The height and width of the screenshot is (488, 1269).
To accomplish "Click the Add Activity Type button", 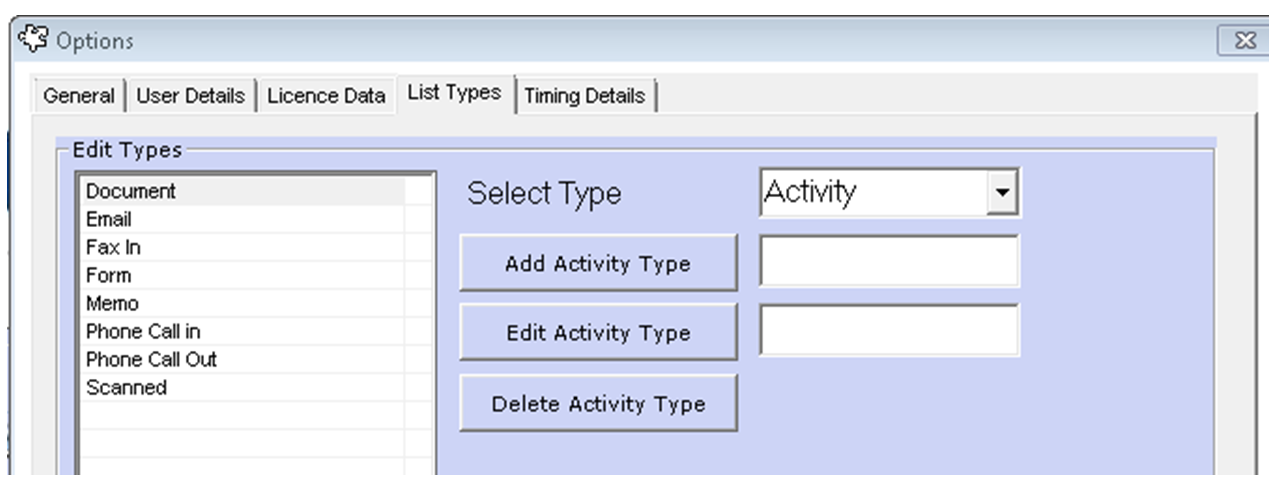I will tap(598, 263).
